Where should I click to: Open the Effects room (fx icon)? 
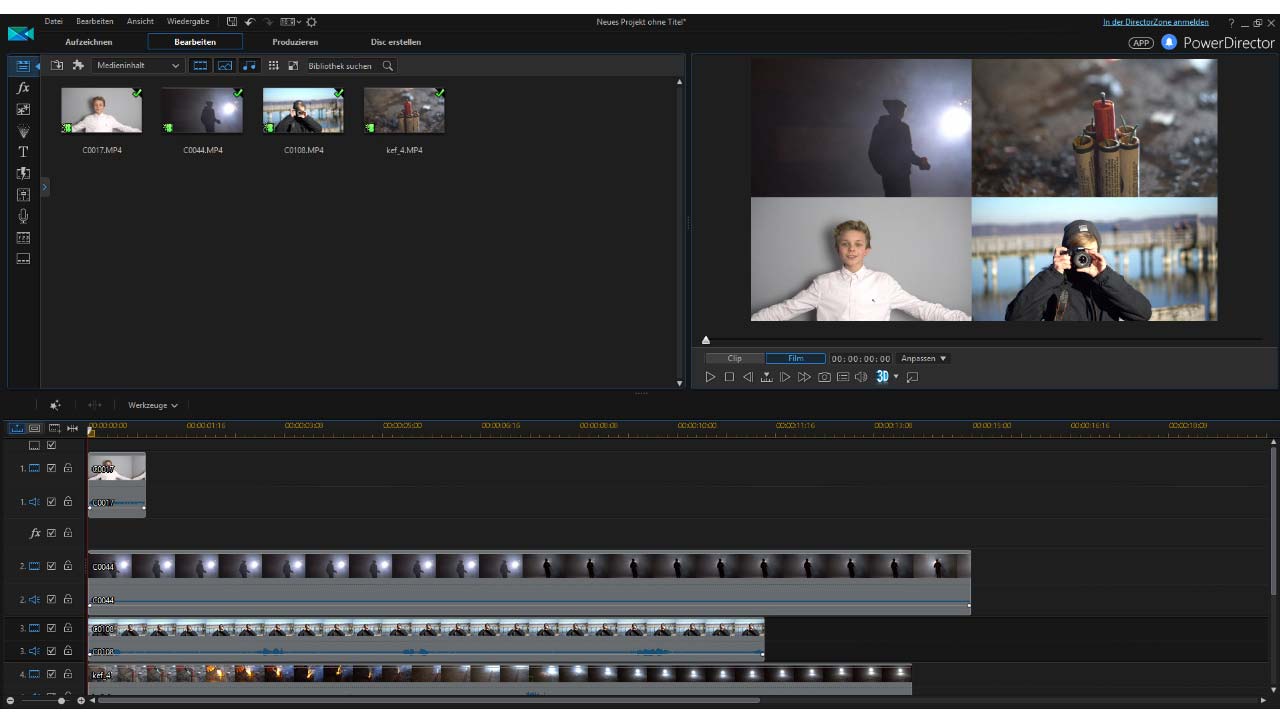pyautogui.click(x=23, y=88)
